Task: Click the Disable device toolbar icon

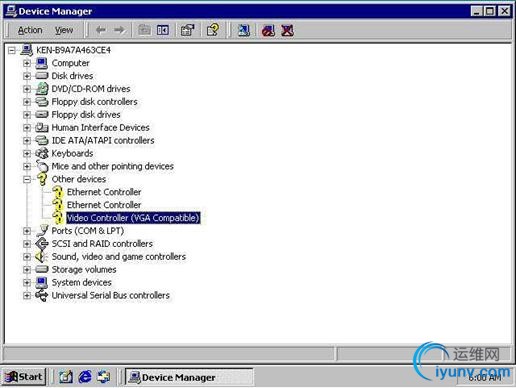Action: tap(268, 30)
